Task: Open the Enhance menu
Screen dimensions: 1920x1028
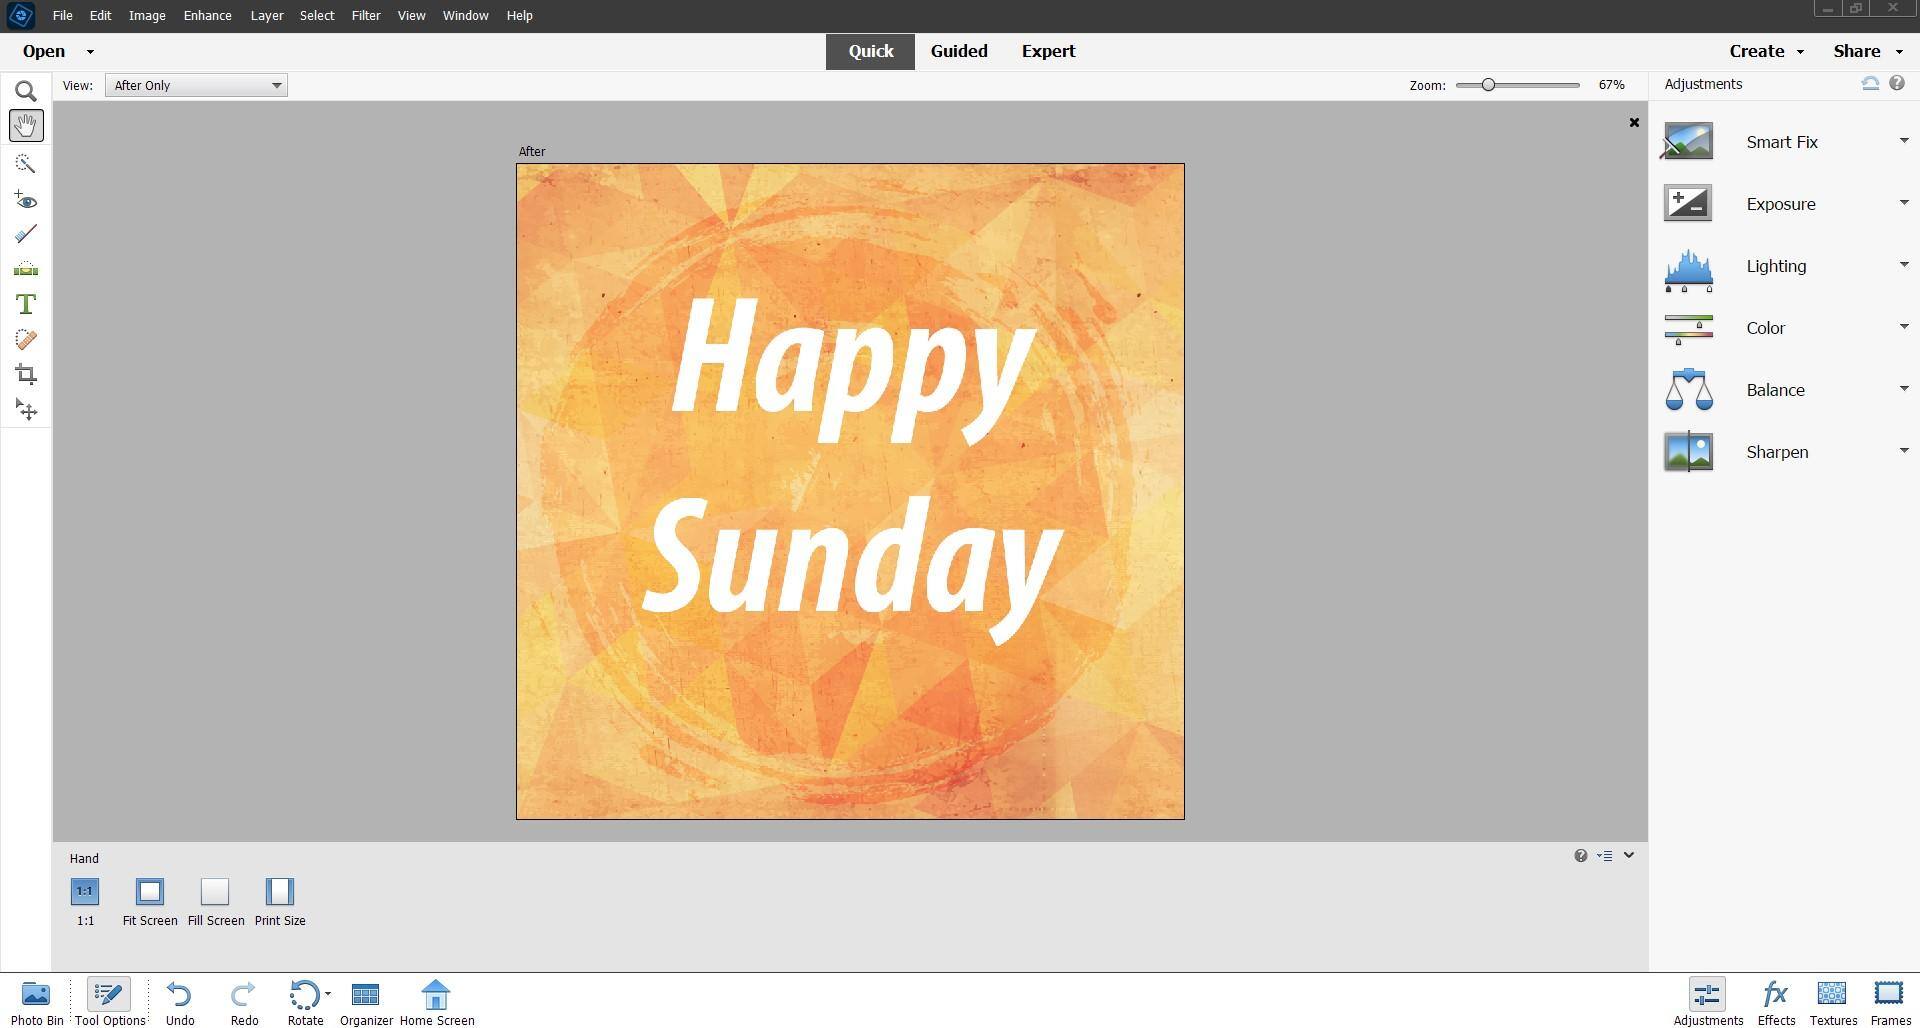Action: click(207, 16)
